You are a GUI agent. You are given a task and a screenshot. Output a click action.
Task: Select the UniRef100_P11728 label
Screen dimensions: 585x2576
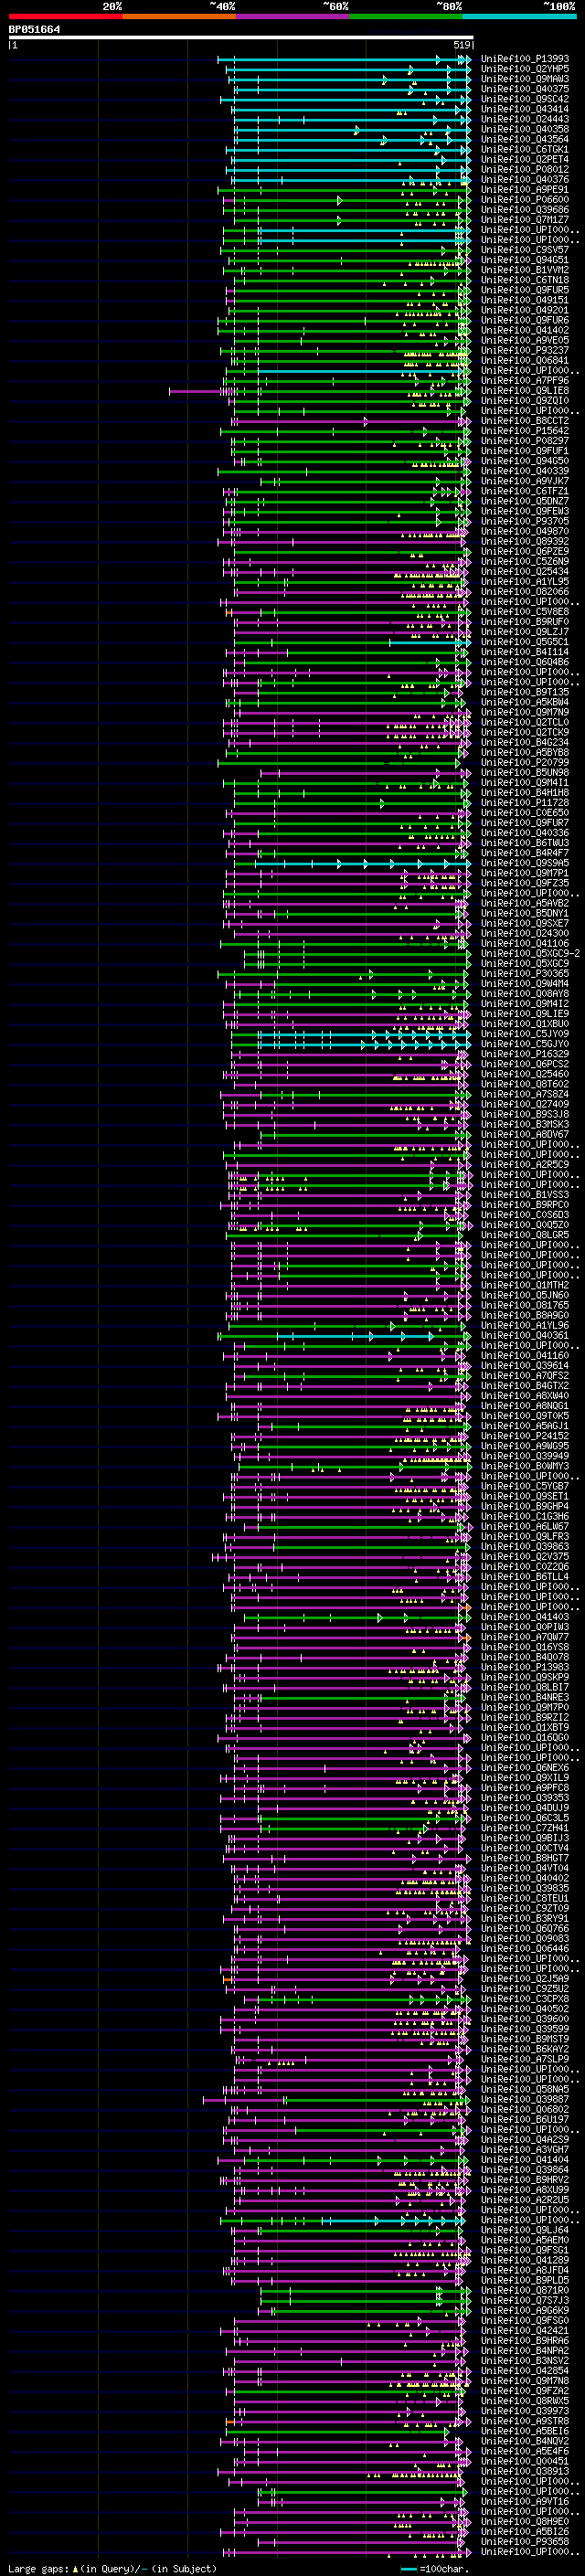click(524, 803)
